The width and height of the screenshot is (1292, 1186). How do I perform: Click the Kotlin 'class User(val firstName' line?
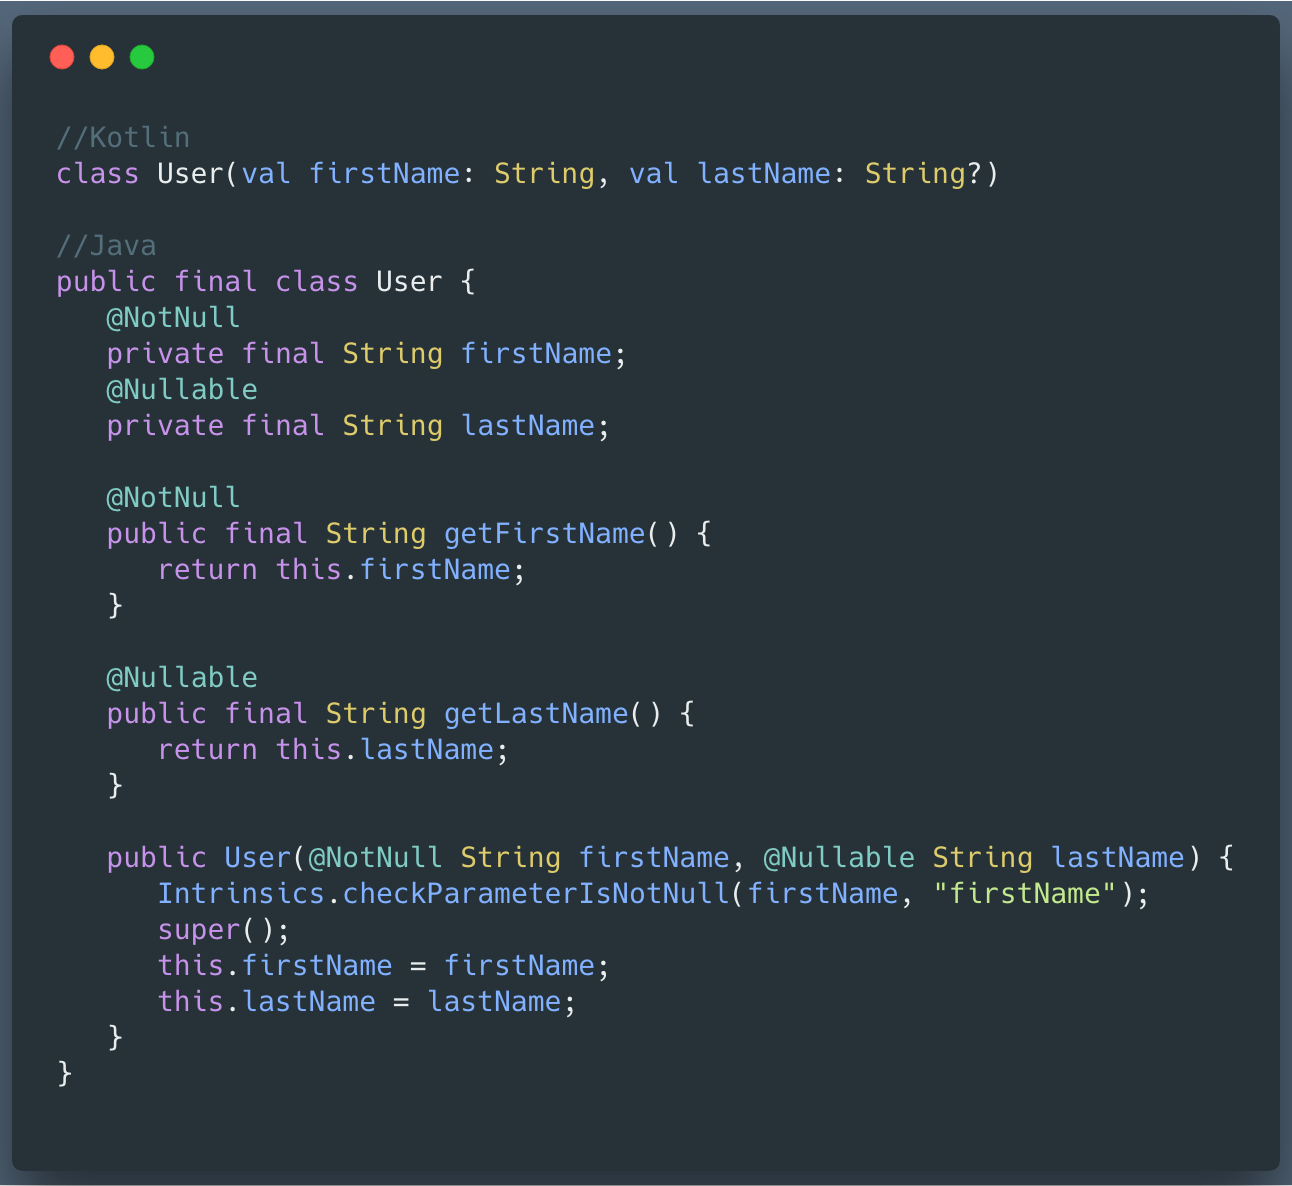[x=527, y=174]
